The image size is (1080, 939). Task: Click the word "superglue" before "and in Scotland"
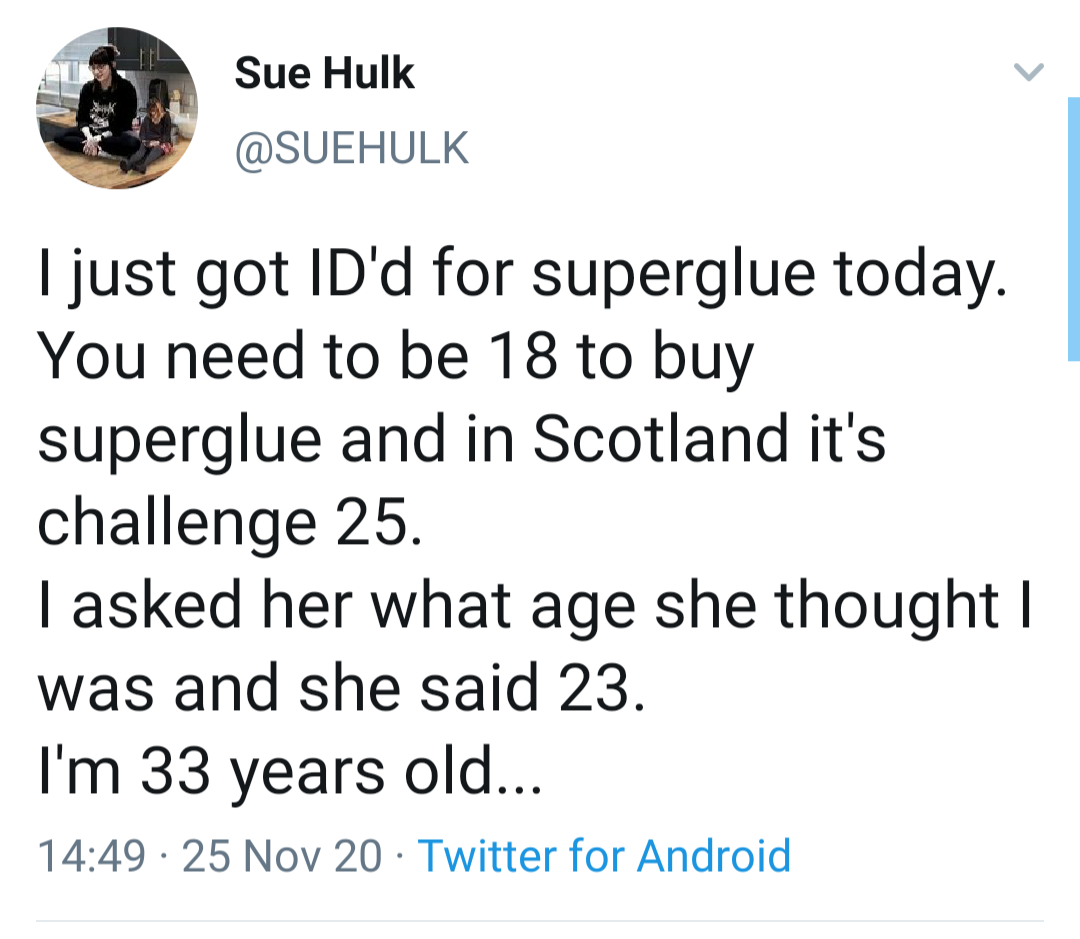tap(180, 440)
